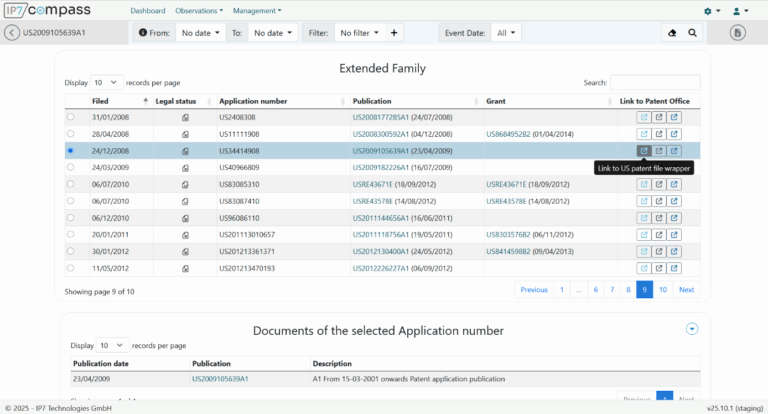Open the Event Date All dropdown
The width and height of the screenshot is (768, 414).
click(x=506, y=33)
